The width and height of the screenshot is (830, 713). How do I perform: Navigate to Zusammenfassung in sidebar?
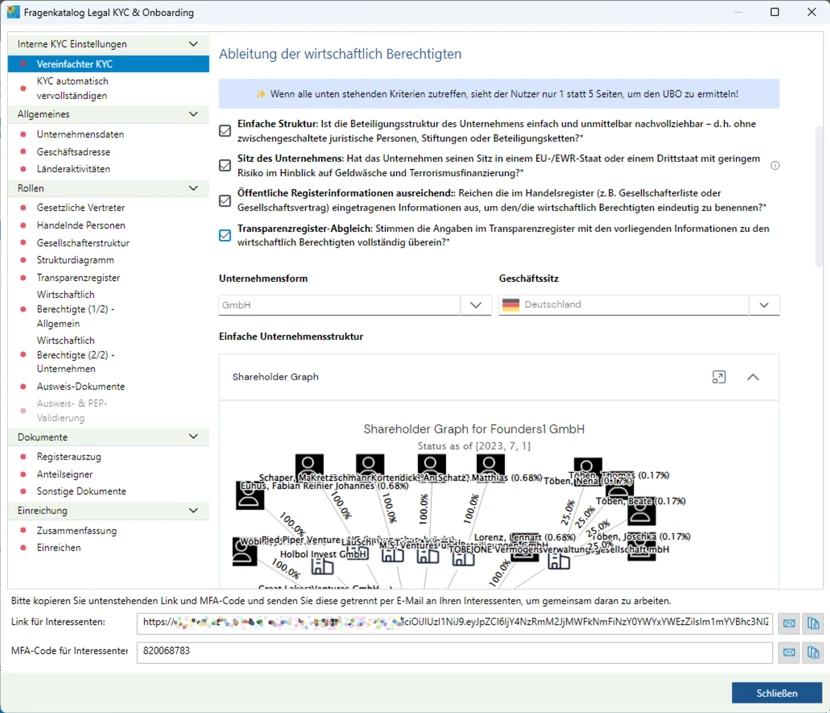coord(77,531)
